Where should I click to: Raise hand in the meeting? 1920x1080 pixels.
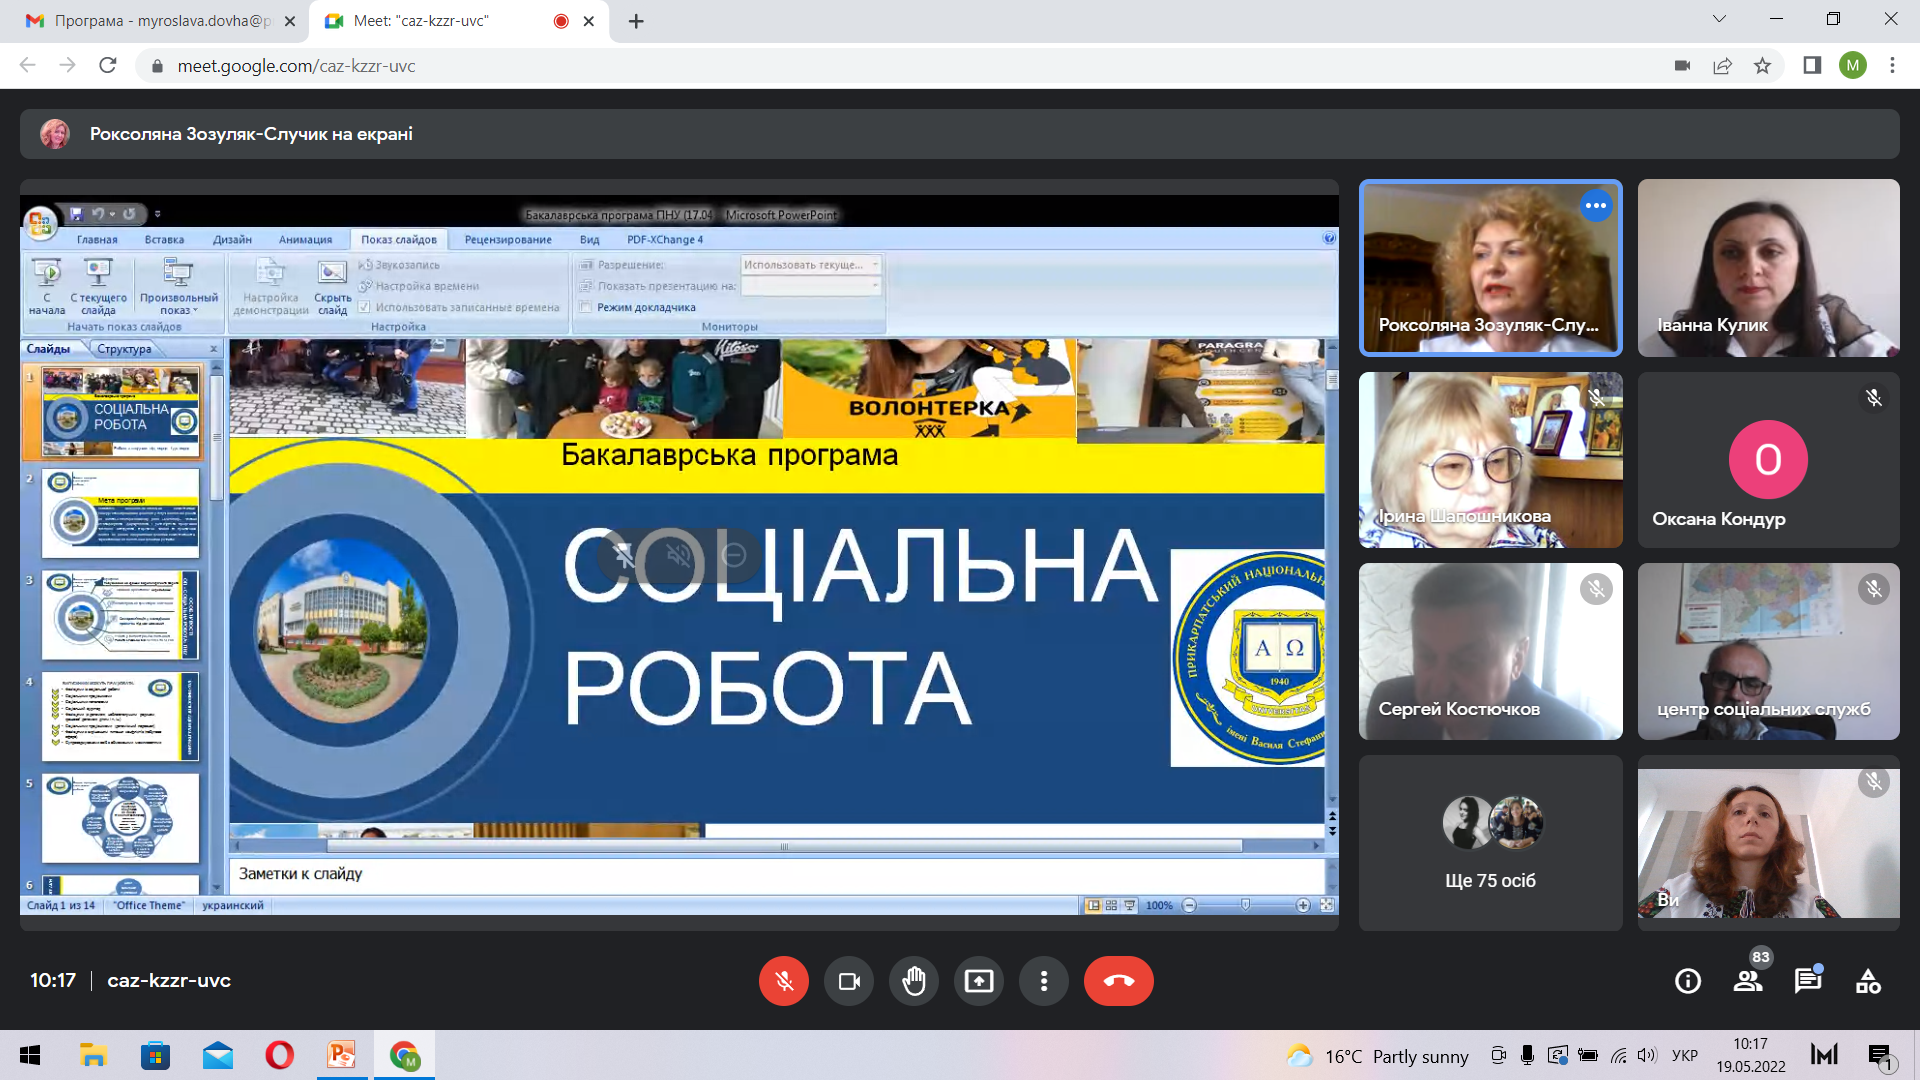tap(913, 981)
